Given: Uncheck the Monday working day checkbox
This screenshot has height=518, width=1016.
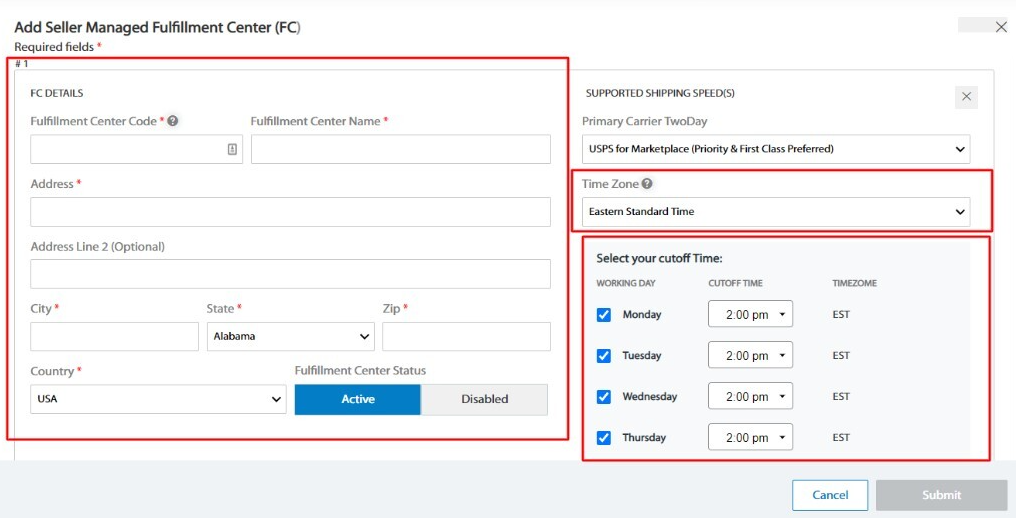Looking at the screenshot, I should [x=604, y=314].
